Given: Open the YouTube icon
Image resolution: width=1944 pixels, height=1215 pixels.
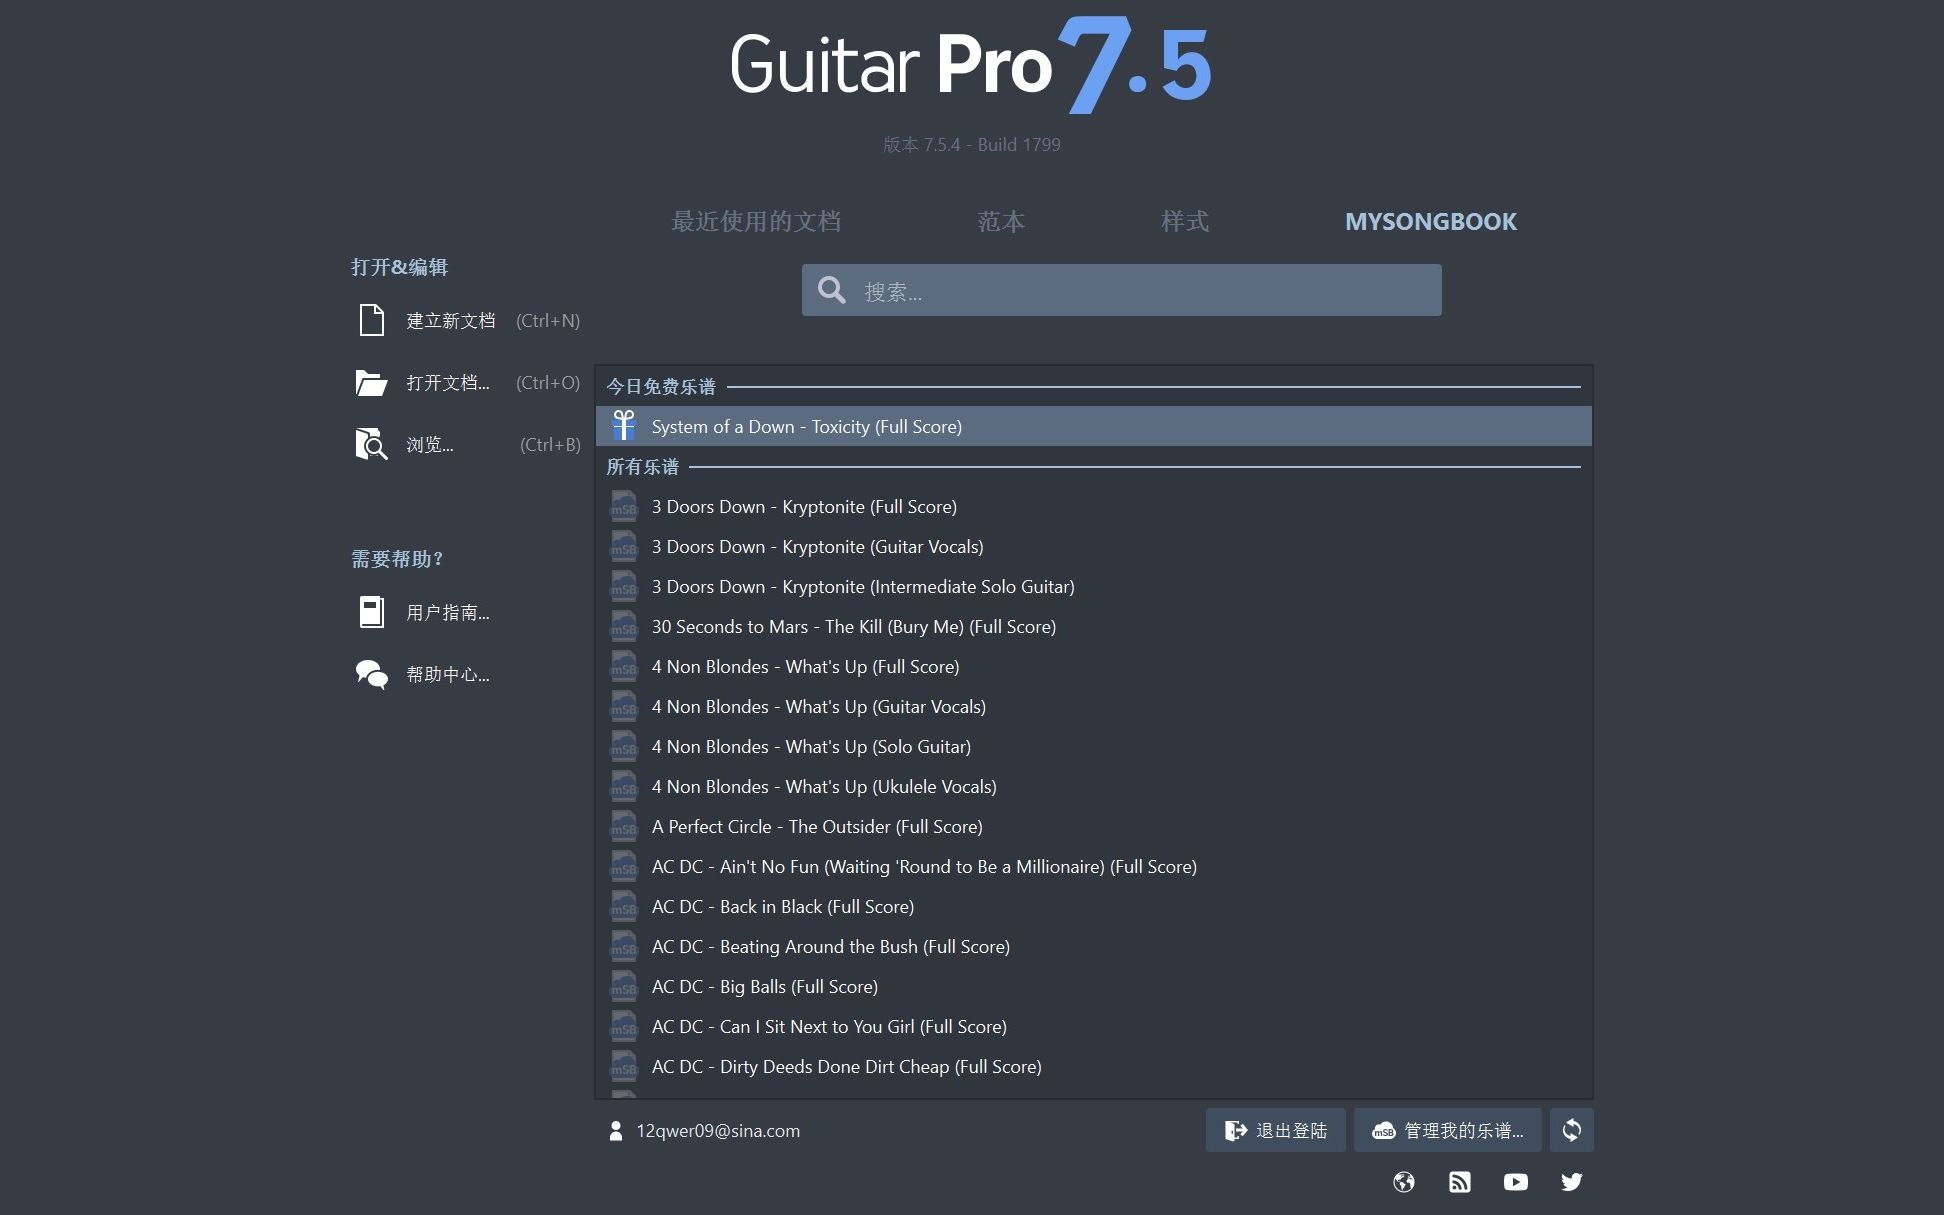Looking at the screenshot, I should tap(1516, 1182).
